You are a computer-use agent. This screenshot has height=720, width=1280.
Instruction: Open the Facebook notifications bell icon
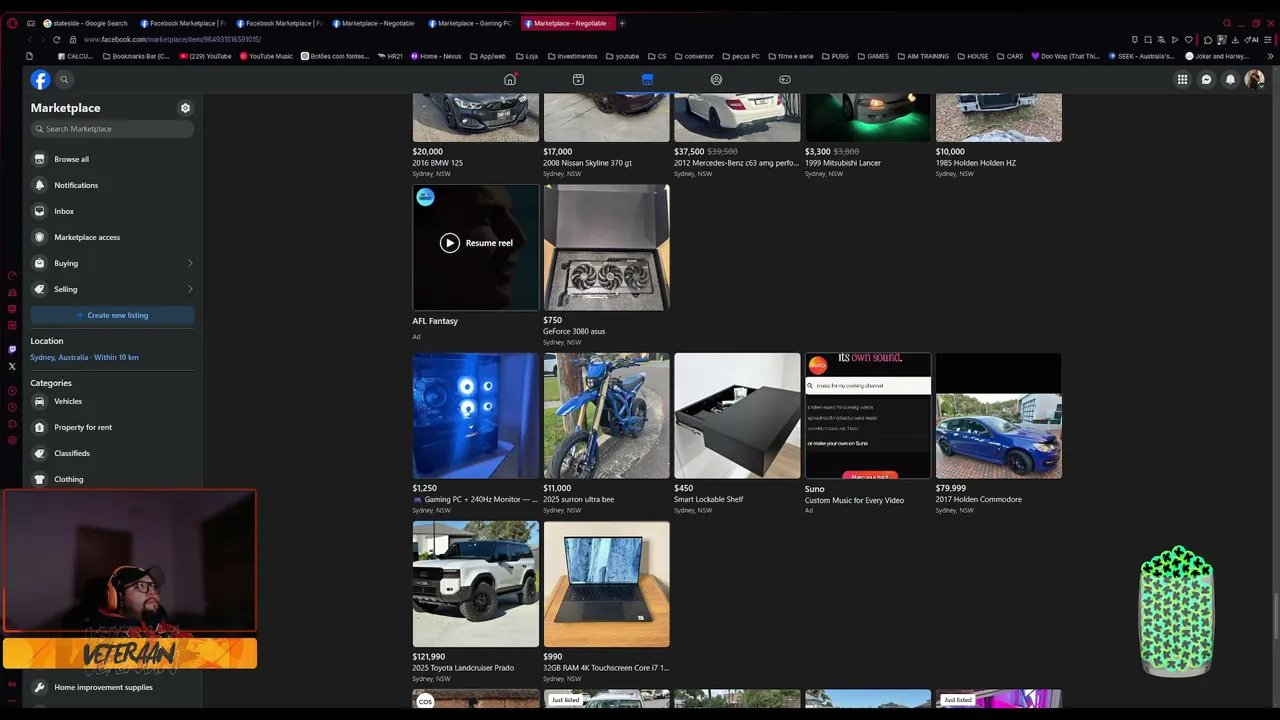[1231, 80]
